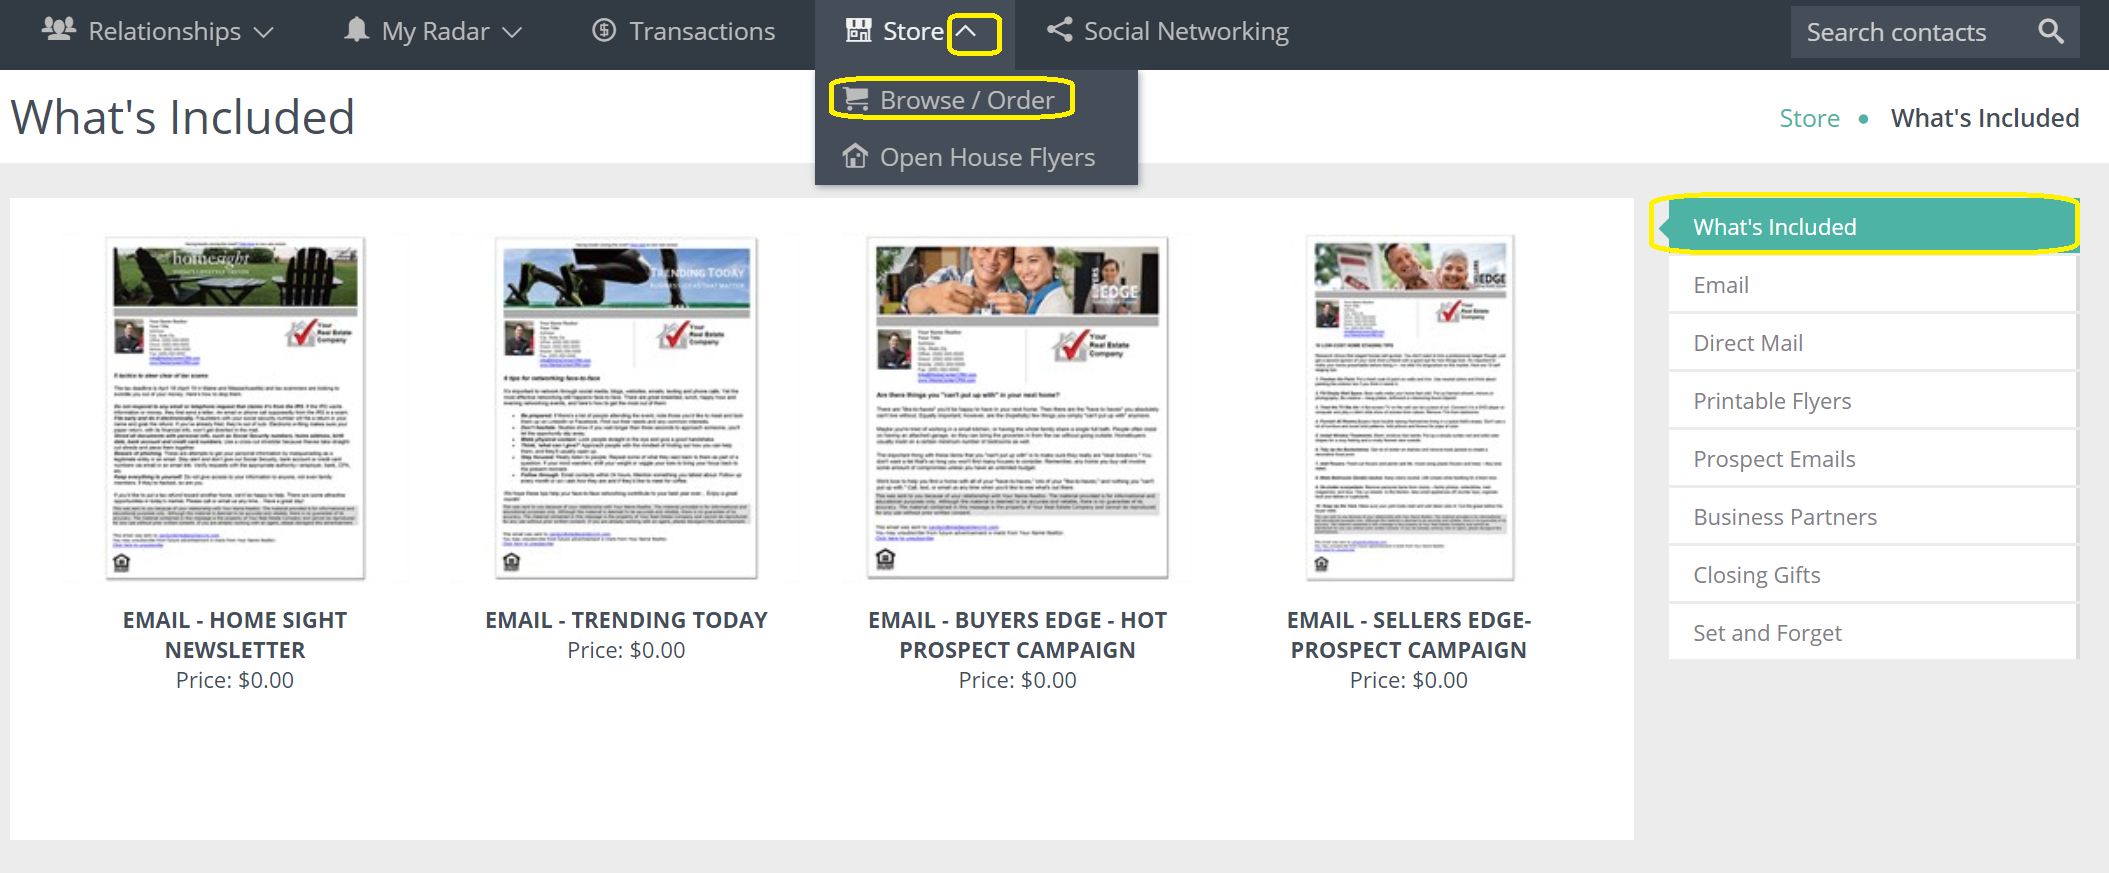
Task: Open the Printable Flyers category
Action: pos(1771,401)
